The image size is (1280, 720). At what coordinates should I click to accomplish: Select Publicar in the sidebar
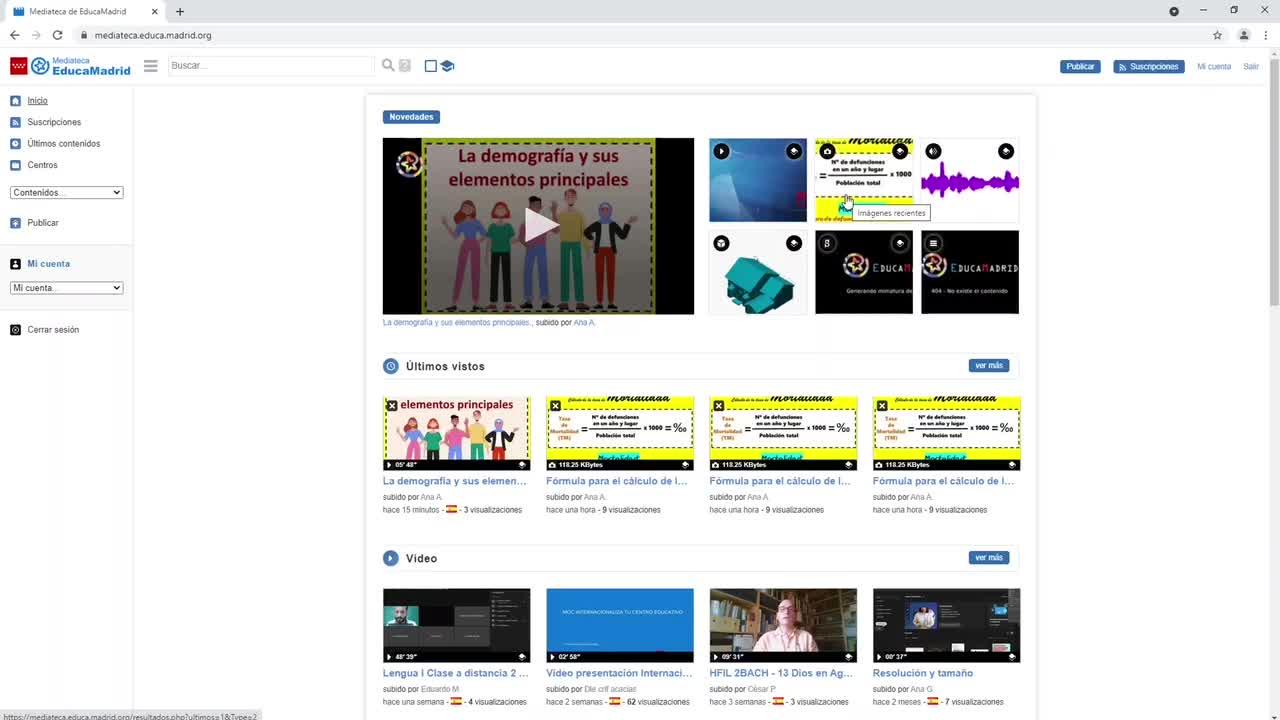tap(43, 223)
